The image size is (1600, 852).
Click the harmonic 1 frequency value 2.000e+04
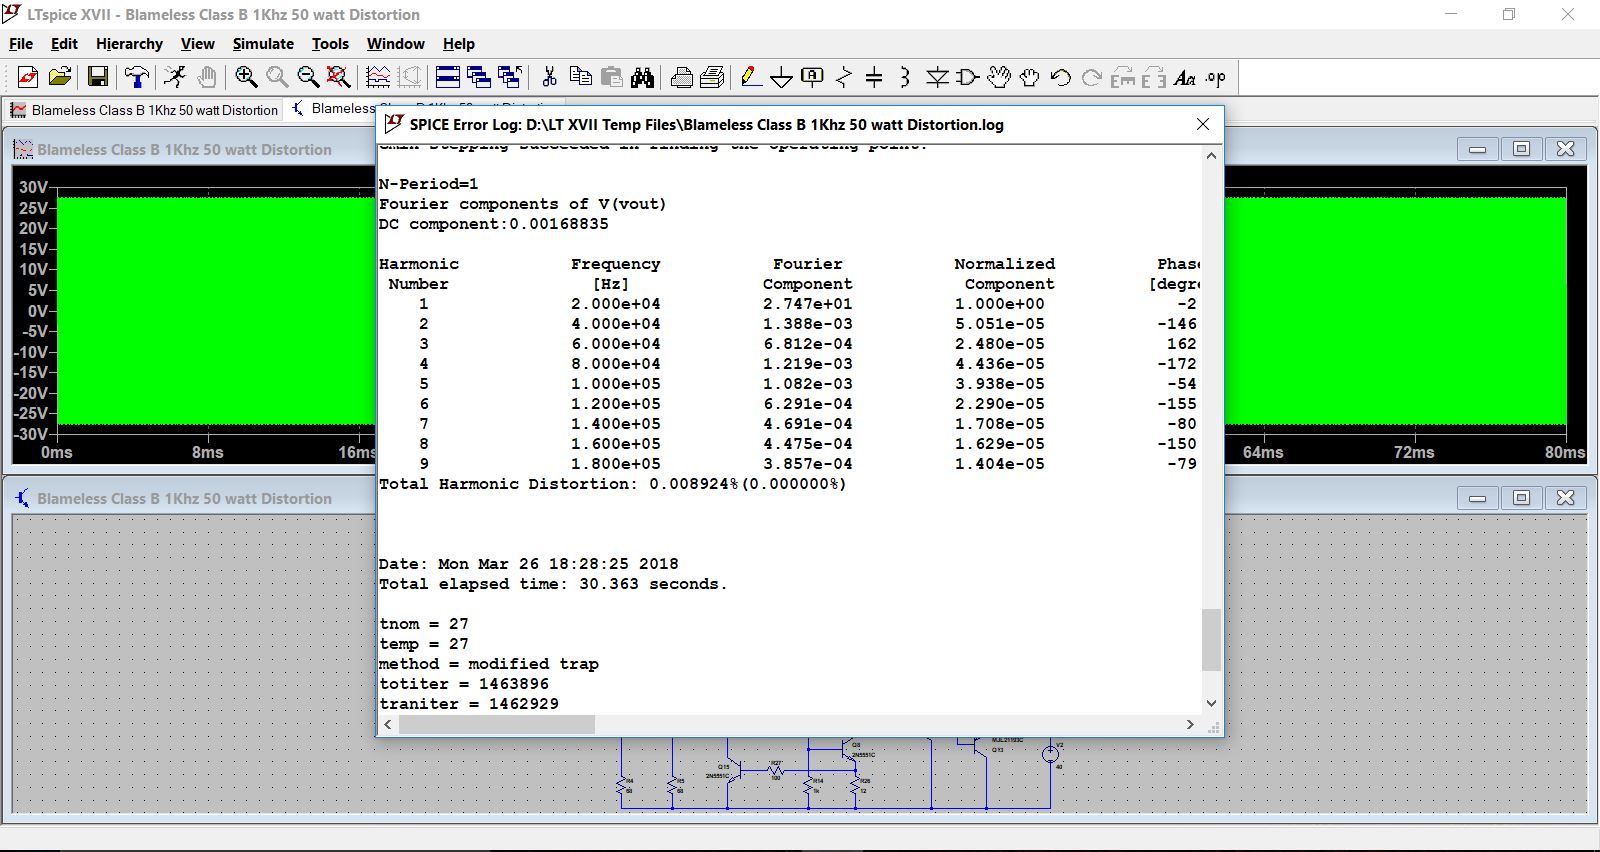[615, 304]
